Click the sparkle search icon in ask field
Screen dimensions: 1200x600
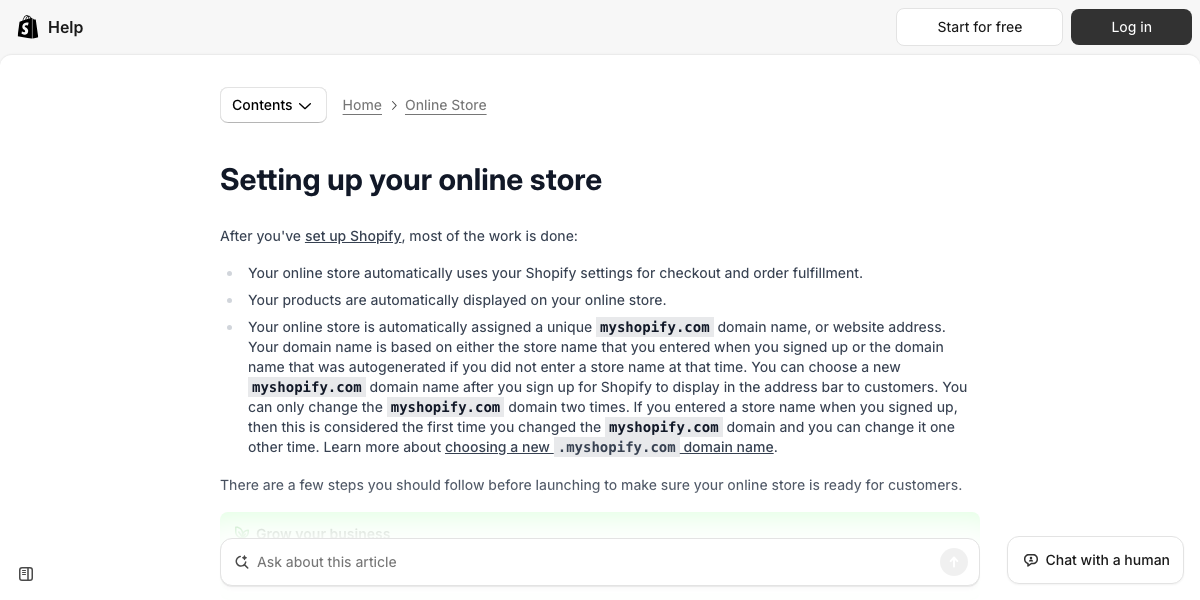tap(241, 562)
